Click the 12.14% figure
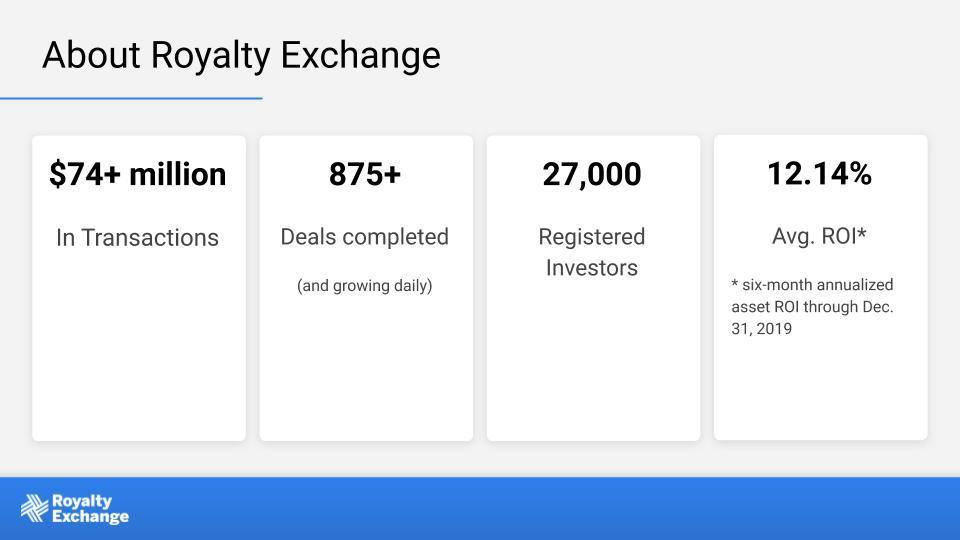Screen dimensions: 960x540 (819, 173)
